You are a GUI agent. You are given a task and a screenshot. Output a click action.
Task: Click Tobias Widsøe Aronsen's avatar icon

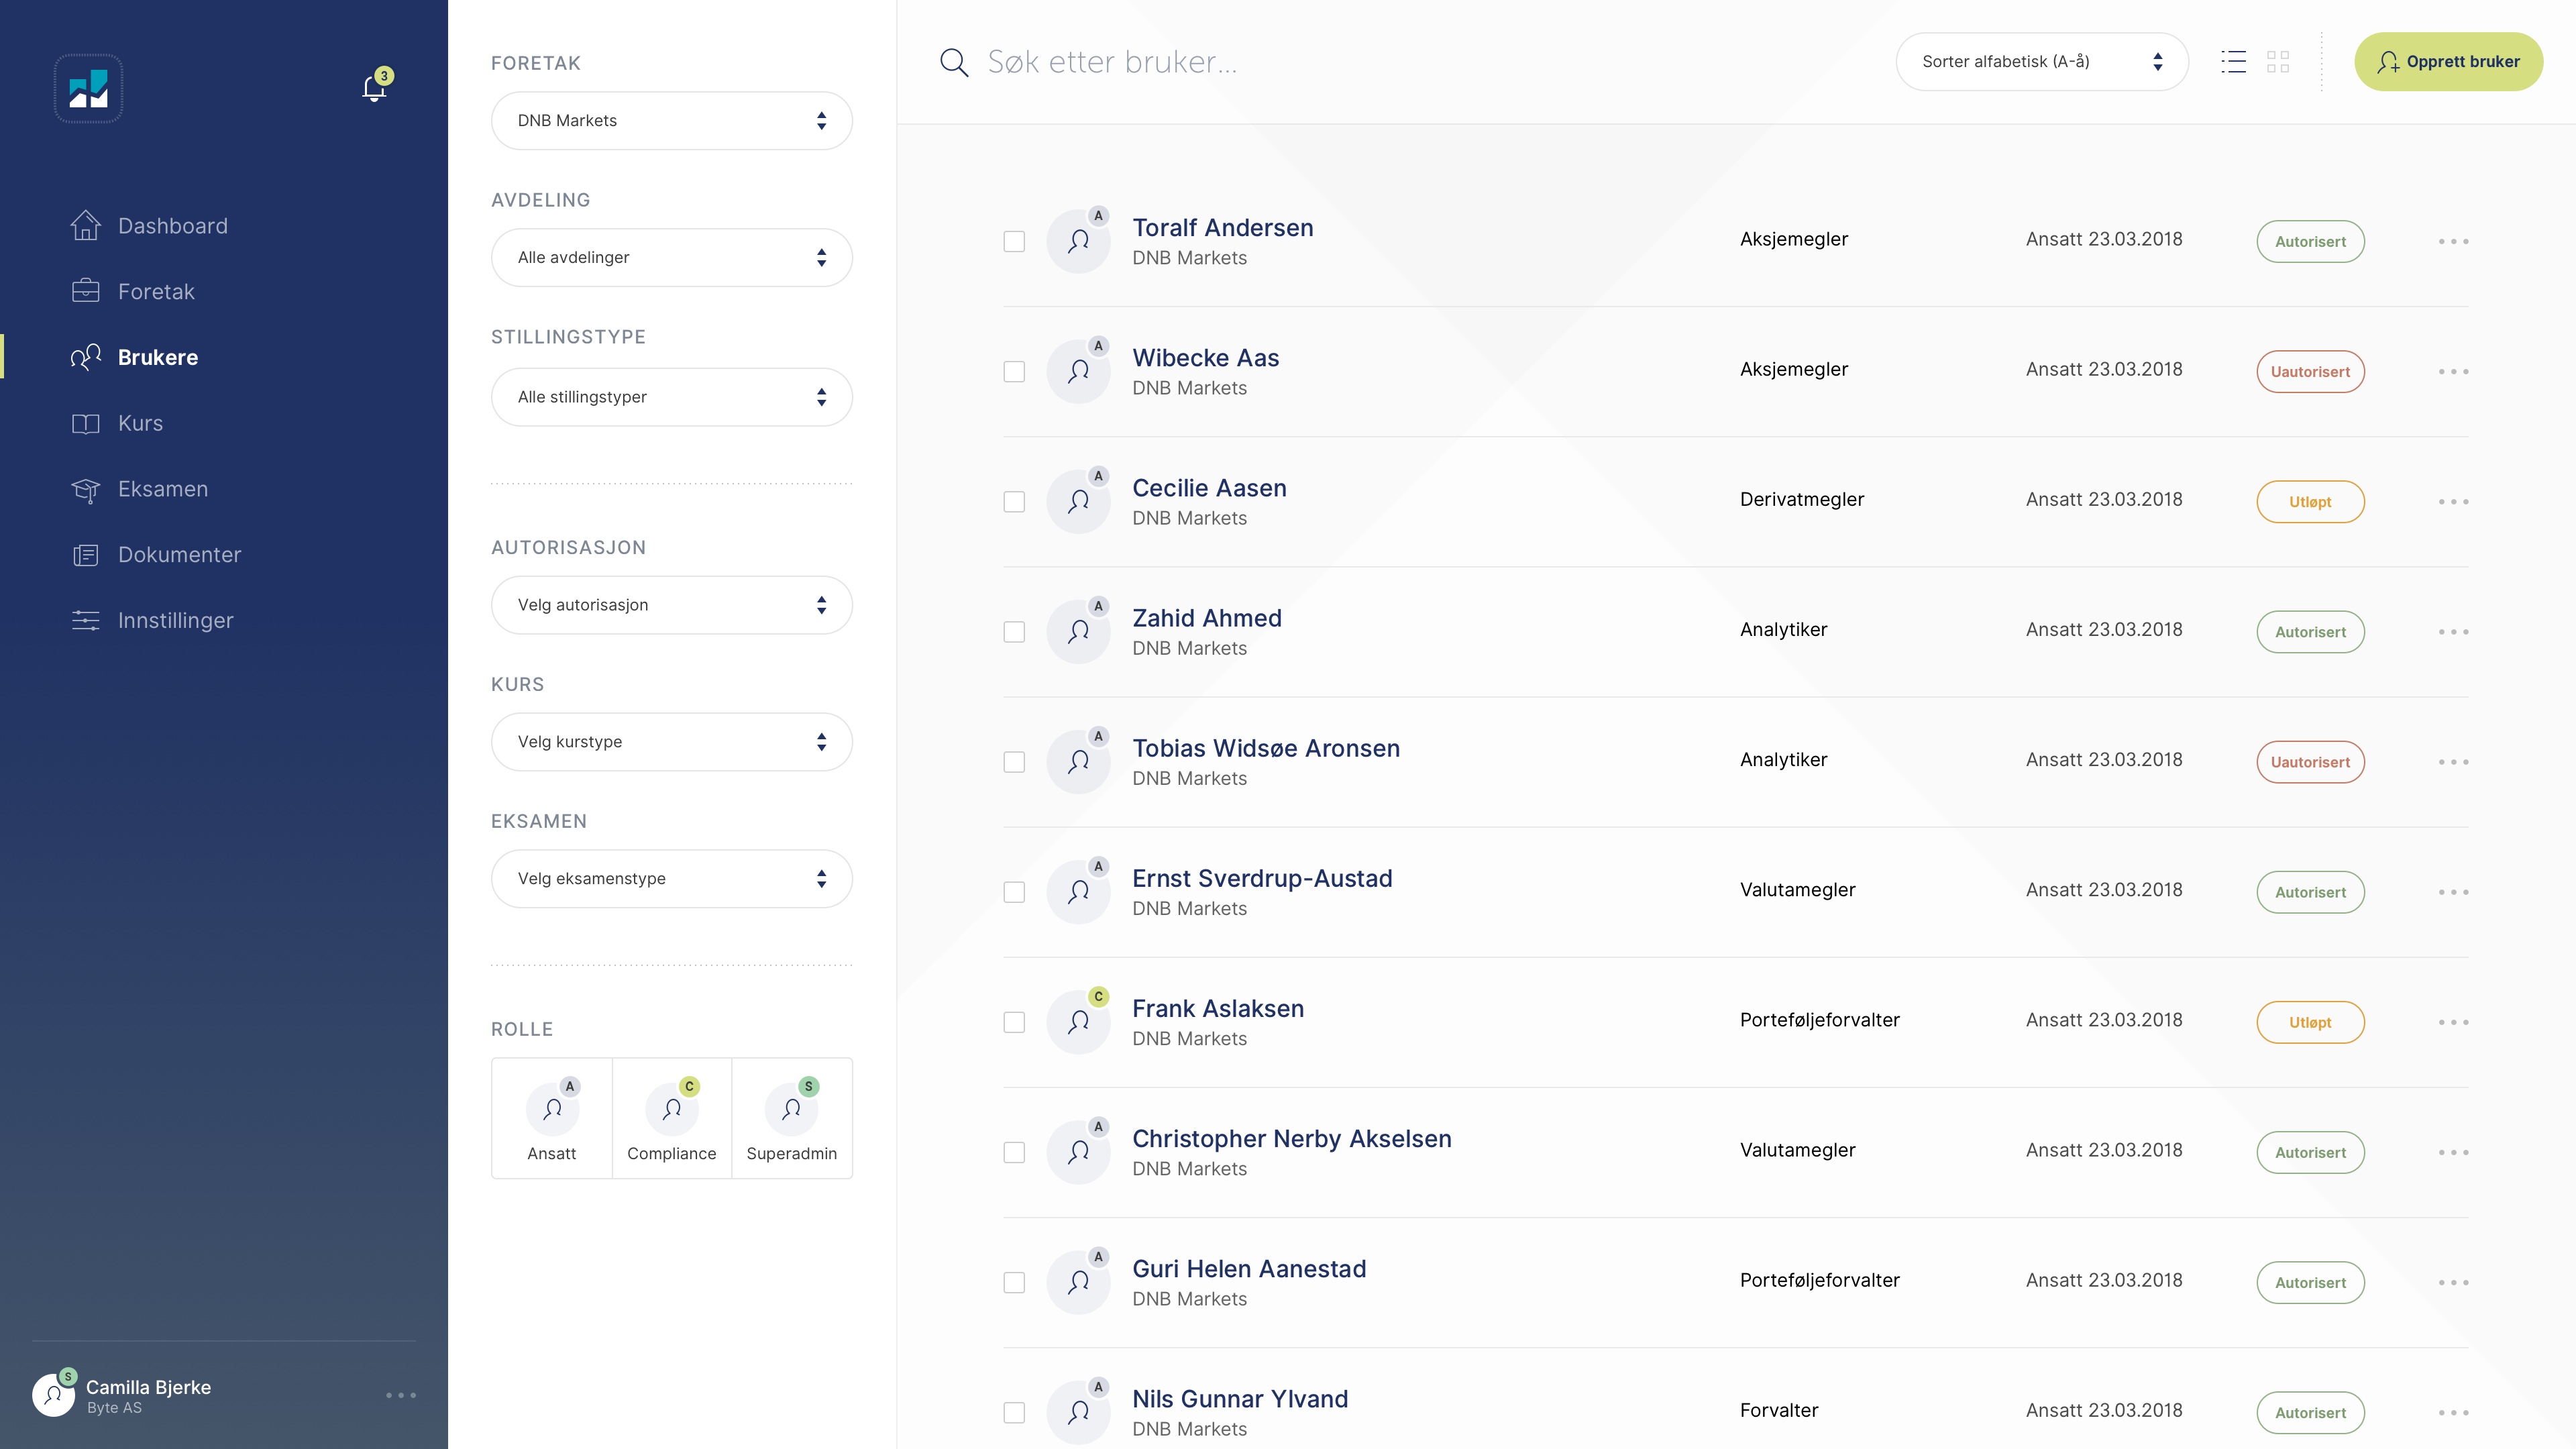1078,761
